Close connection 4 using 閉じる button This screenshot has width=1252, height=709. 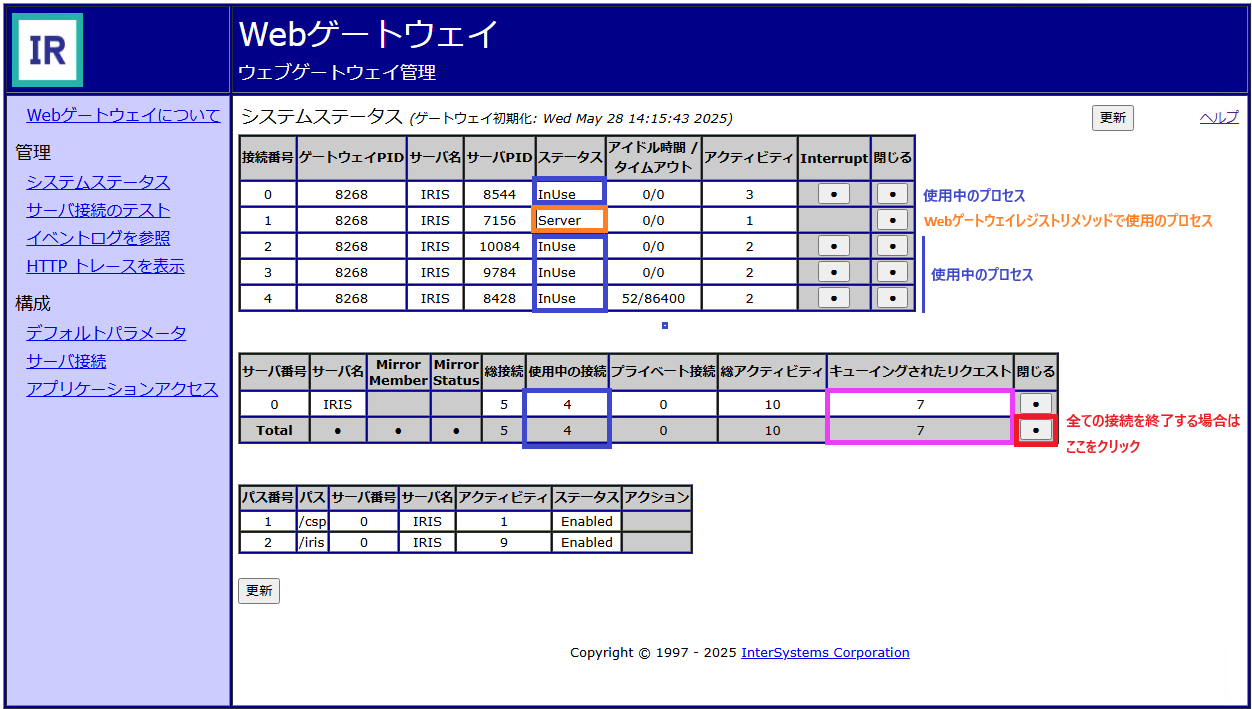click(891, 298)
